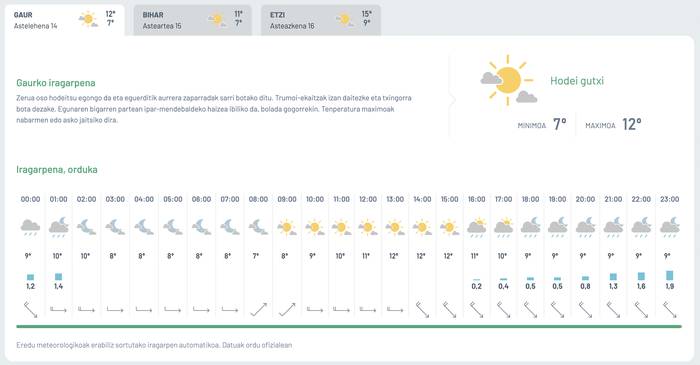
Task: Click the MAXIMOA 12° temperature value
Action: (x=632, y=124)
